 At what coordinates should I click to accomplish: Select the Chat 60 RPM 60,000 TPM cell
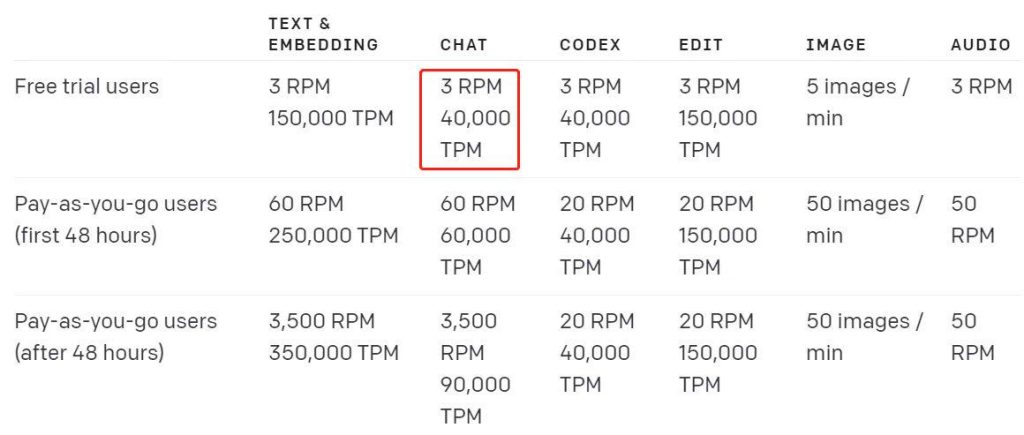click(x=477, y=236)
